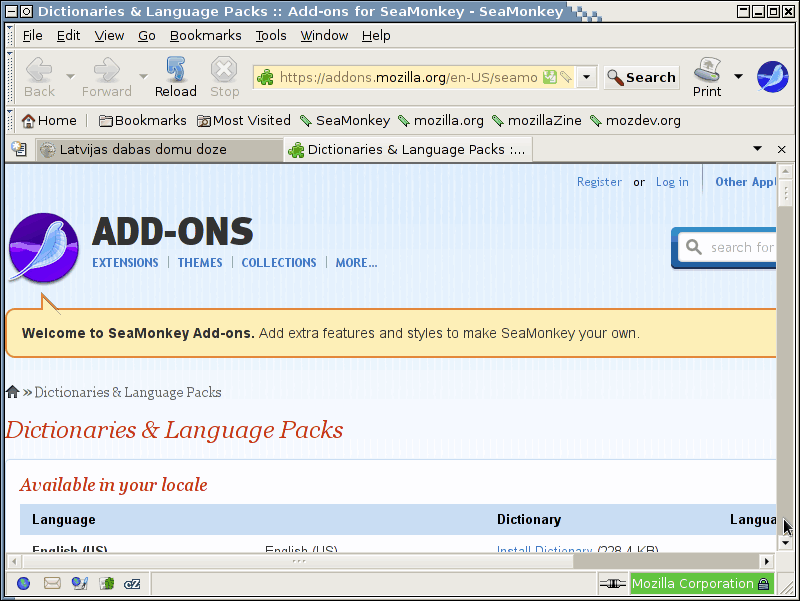Open the Bookmarks menu
This screenshot has height=601, width=800.
coord(206,36)
